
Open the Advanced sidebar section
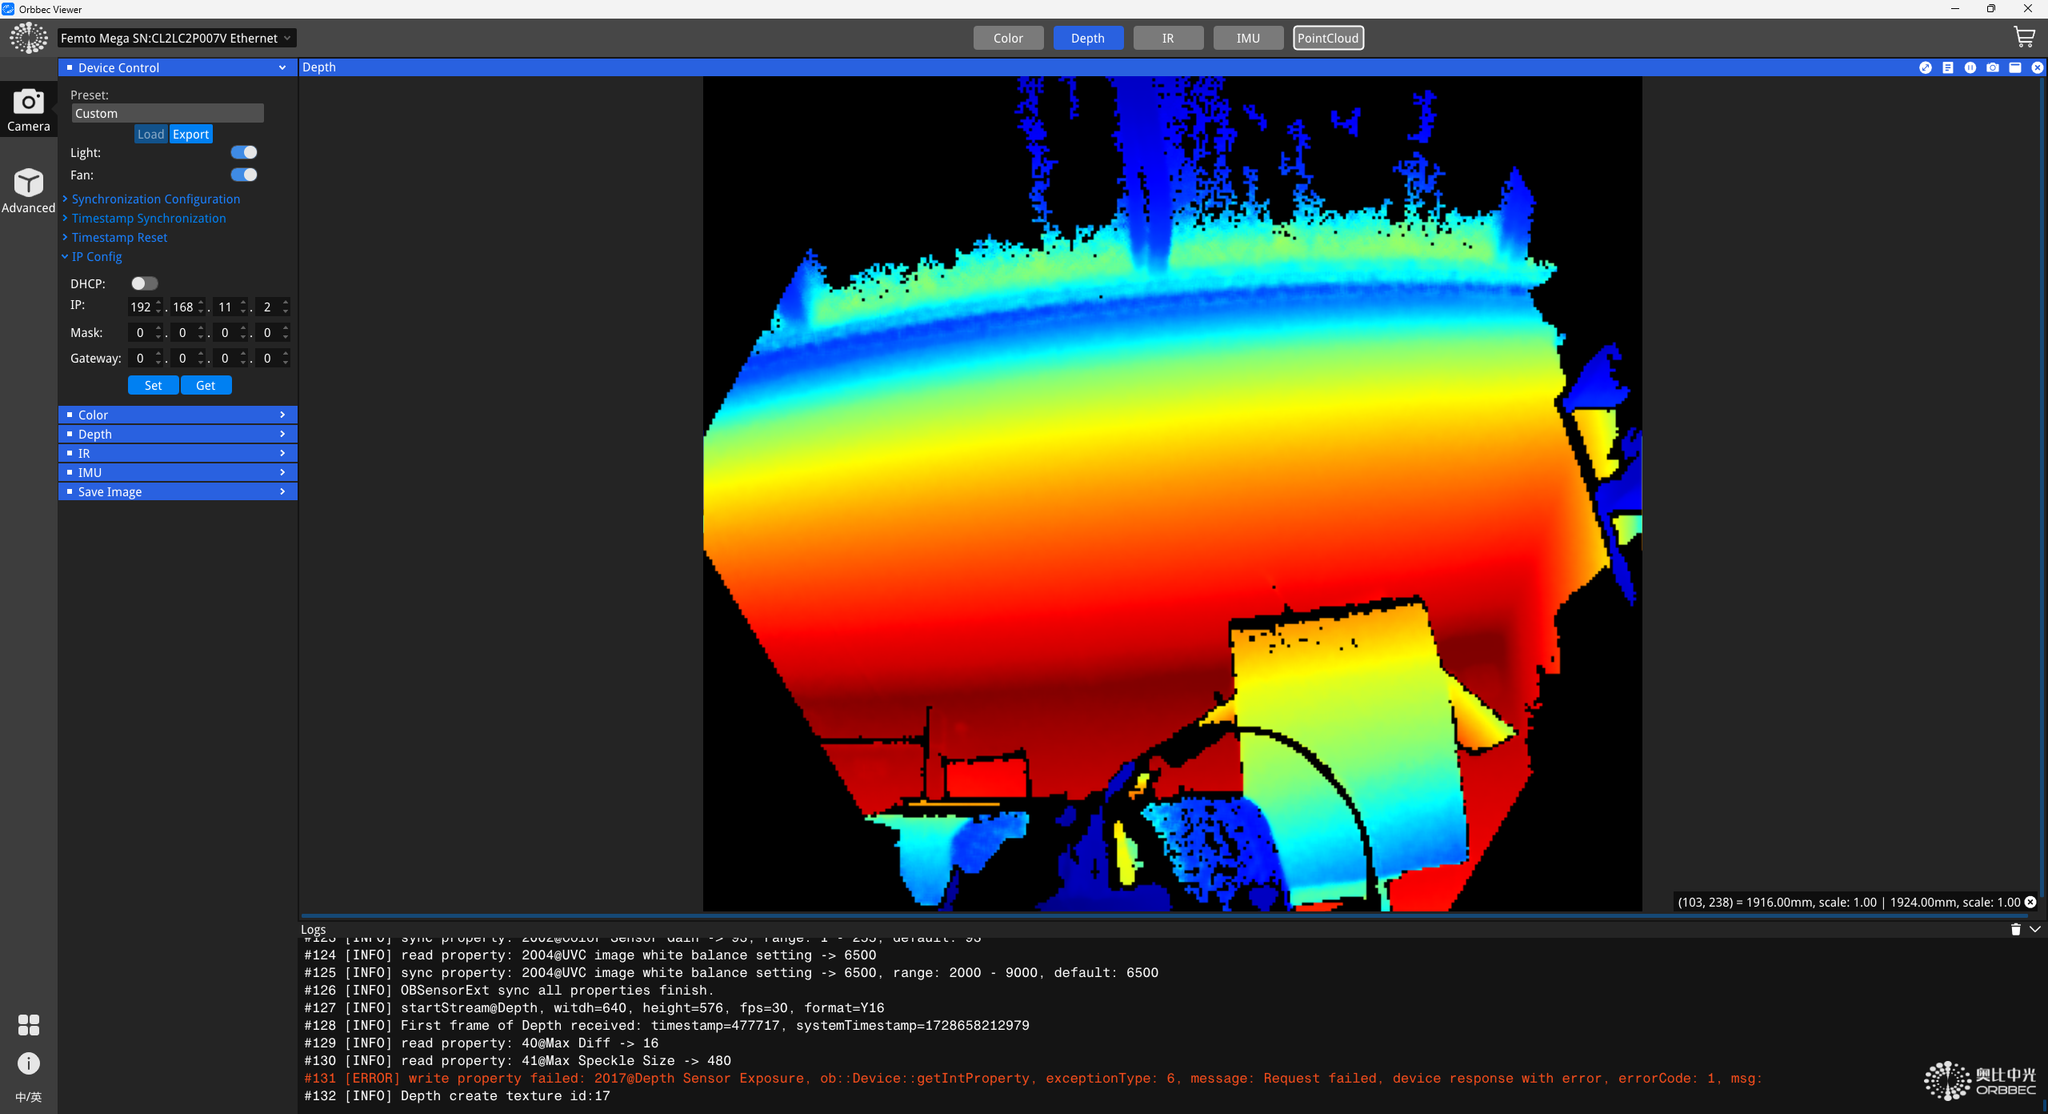coord(28,191)
